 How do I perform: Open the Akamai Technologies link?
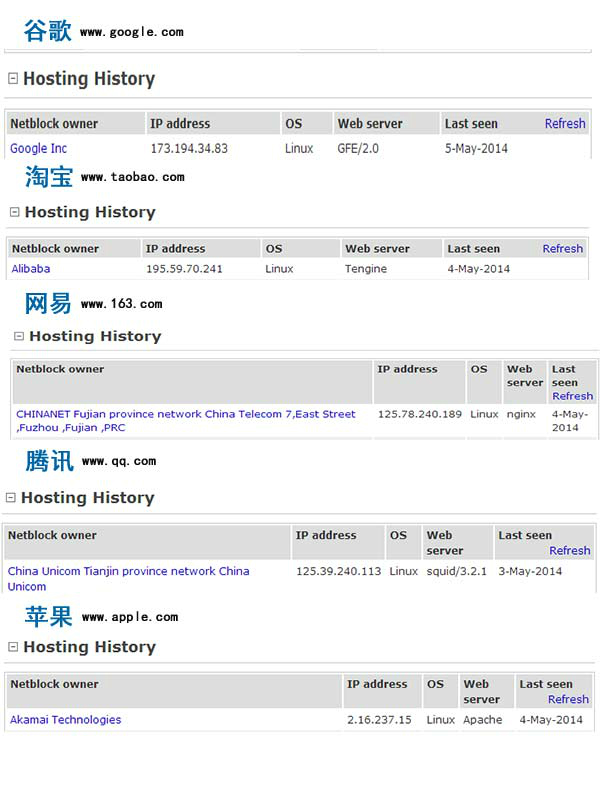(x=66, y=720)
